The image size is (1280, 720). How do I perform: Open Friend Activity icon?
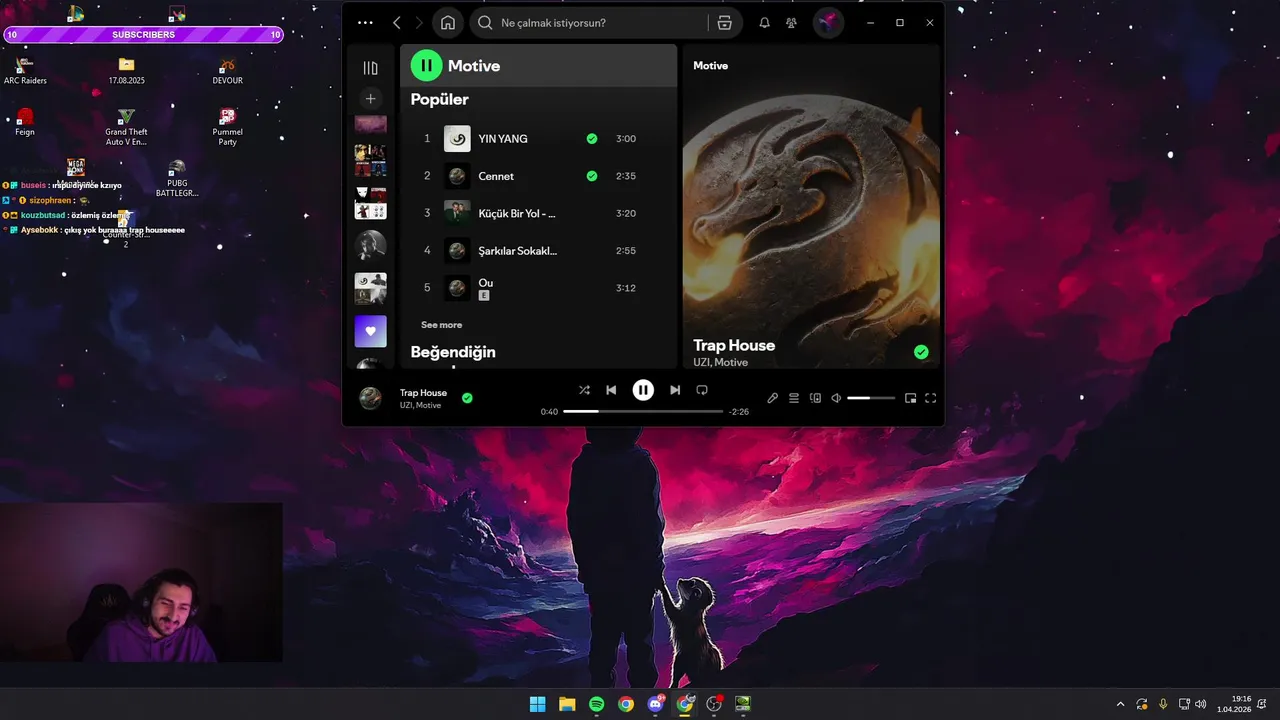tap(791, 23)
